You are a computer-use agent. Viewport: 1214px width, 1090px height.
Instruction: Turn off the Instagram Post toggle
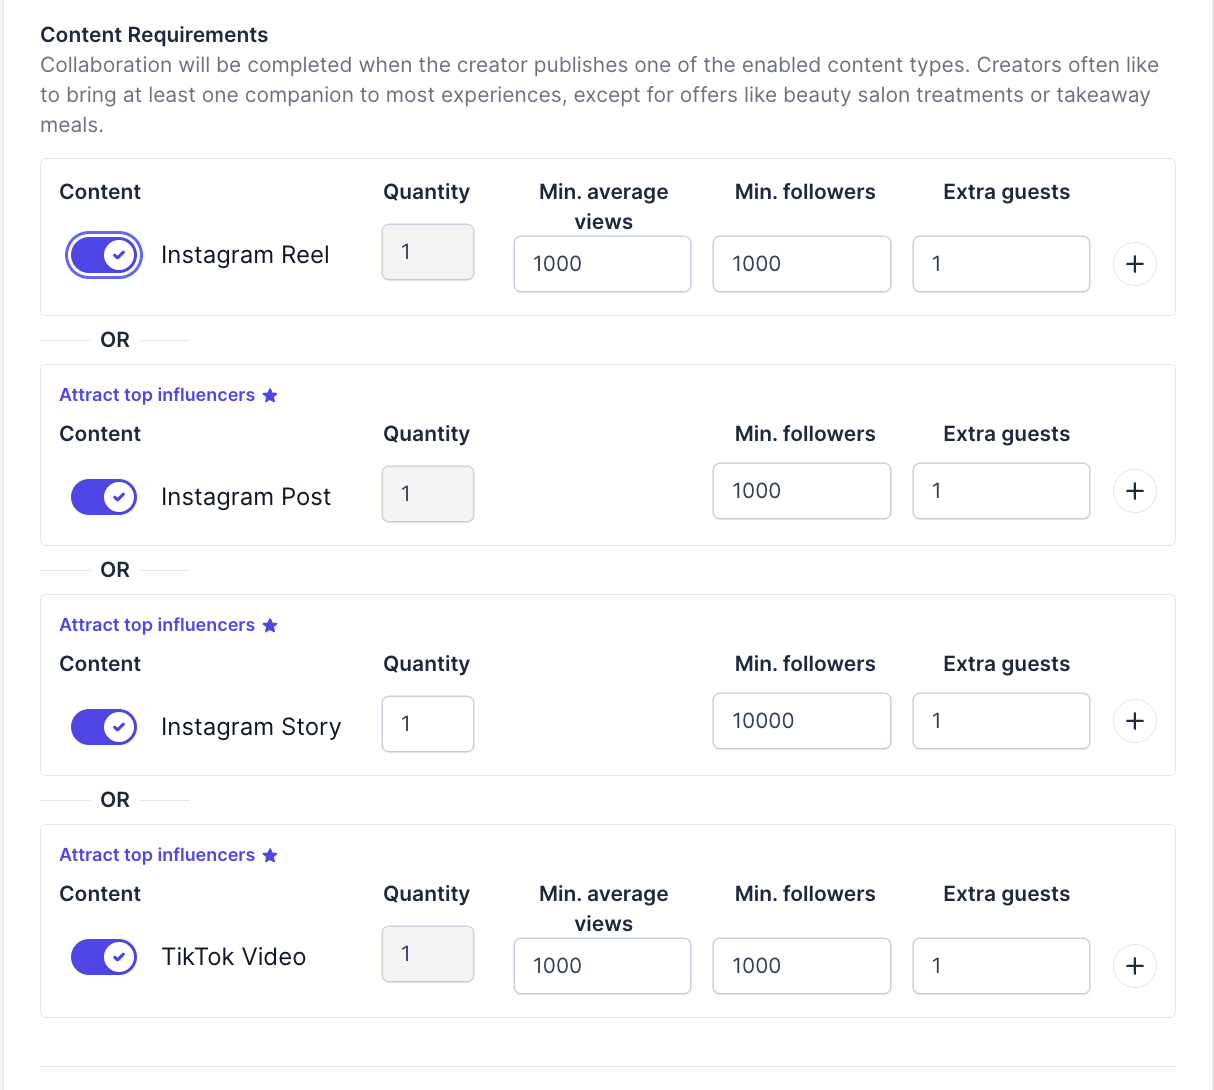(104, 497)
